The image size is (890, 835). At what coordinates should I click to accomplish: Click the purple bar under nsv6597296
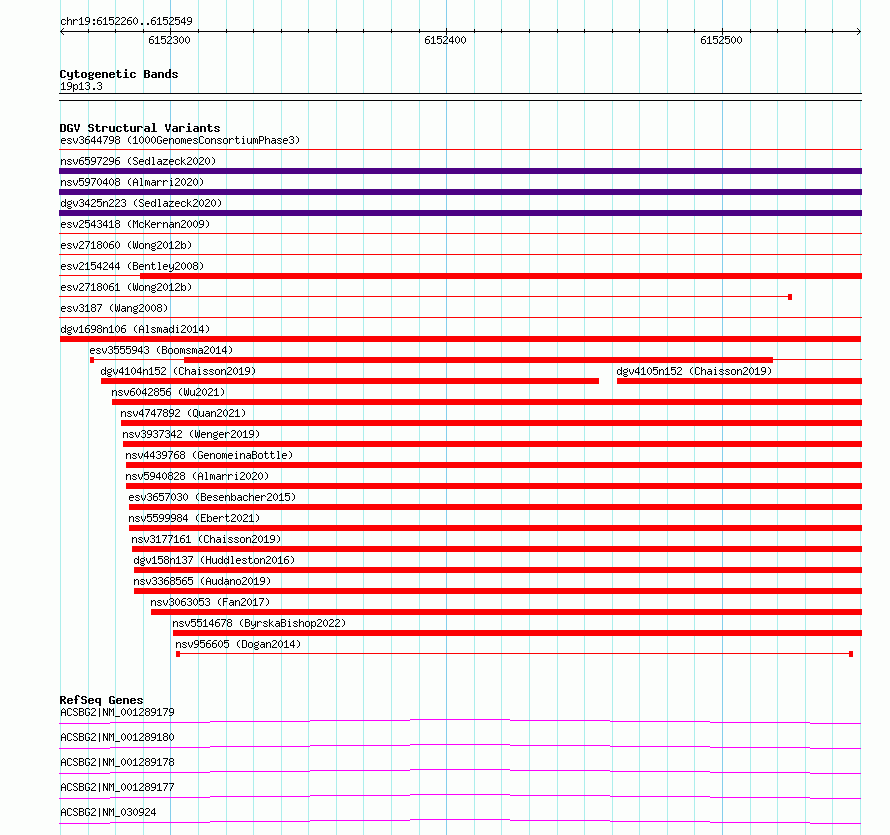pos(460,171)
